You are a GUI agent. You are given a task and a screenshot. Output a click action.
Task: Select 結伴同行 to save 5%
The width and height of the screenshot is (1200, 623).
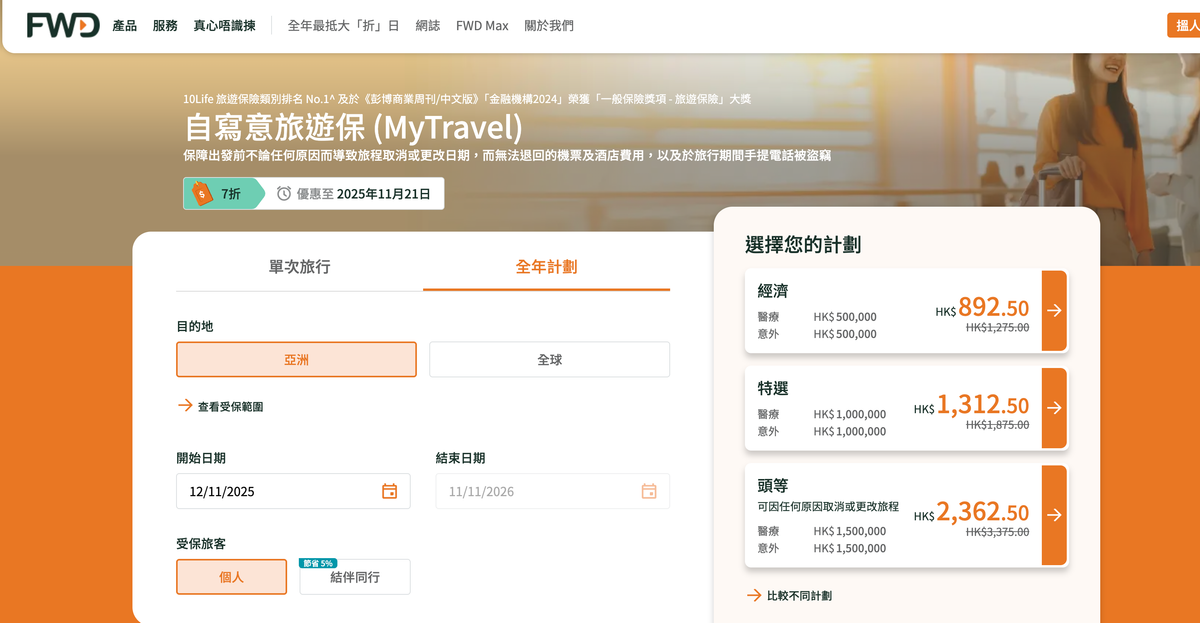pyautogui.click(x=355, y=577)
